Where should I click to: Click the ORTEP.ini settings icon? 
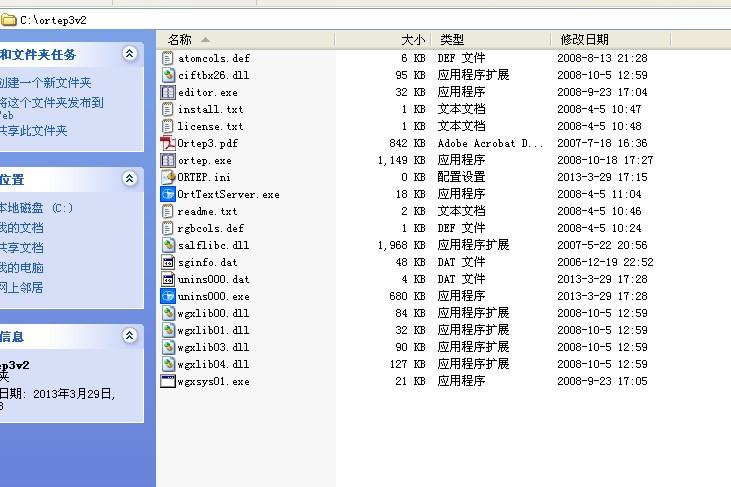point(167,177)
